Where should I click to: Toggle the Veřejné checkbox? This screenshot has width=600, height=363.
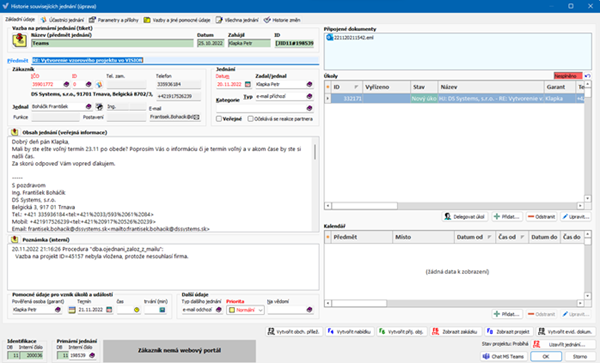coord(219,119)
